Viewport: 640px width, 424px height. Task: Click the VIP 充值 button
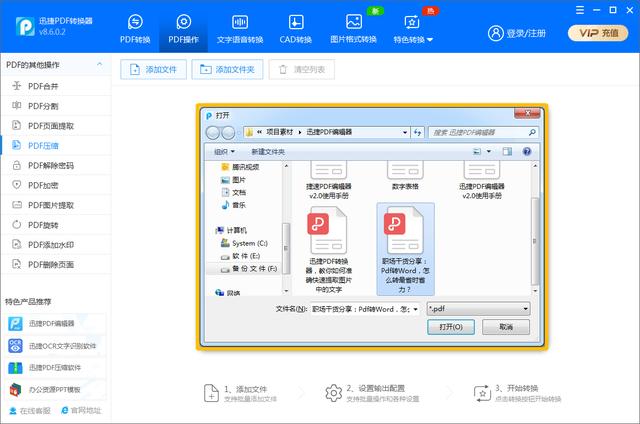pos(598,33)
